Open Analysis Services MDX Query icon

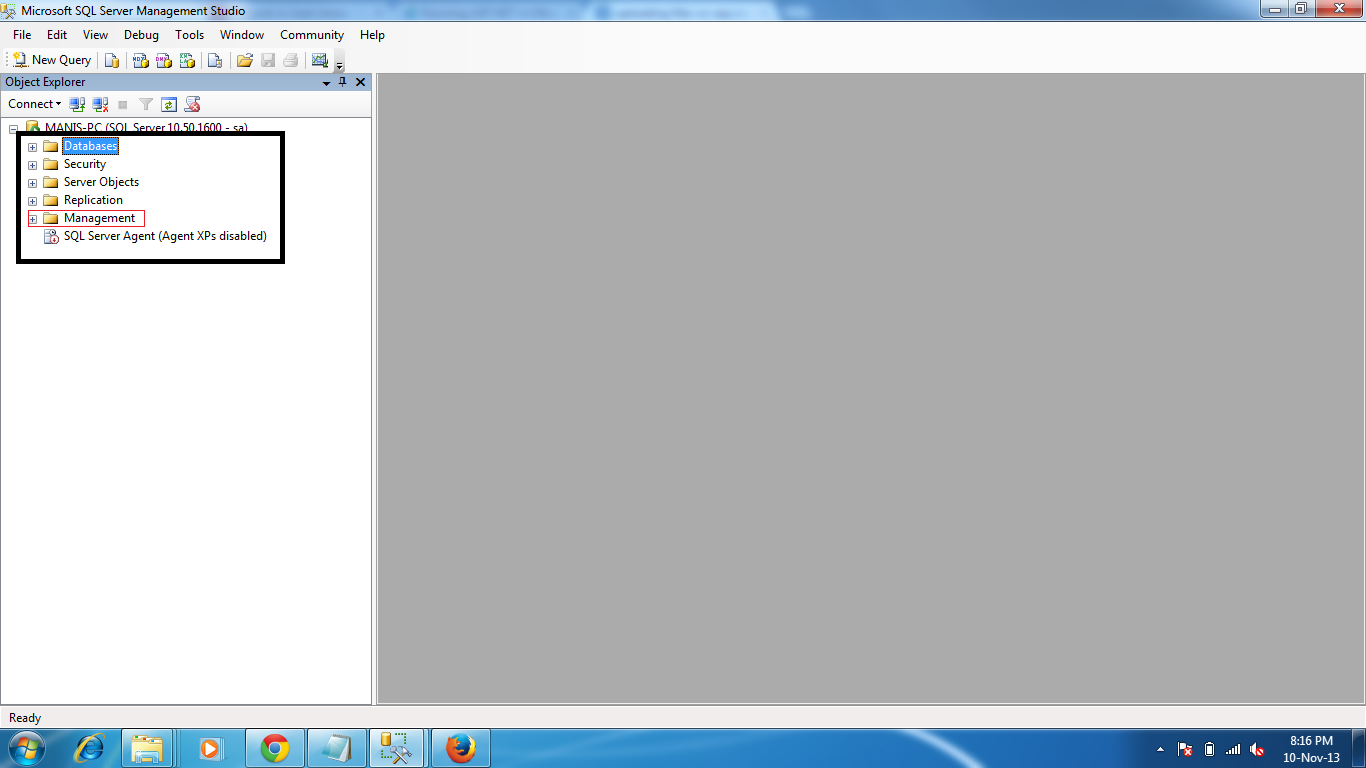click(141, 60)
